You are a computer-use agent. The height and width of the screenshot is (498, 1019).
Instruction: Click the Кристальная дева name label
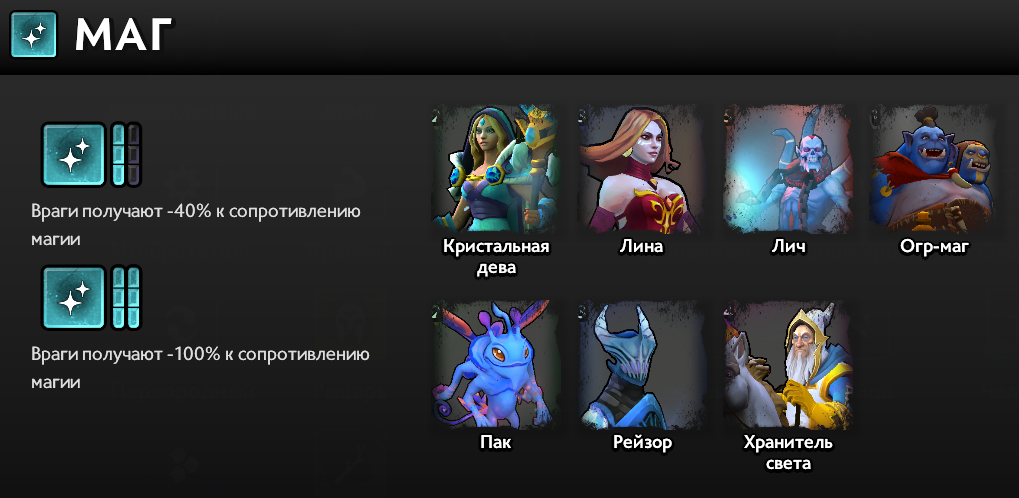(497, 257)
